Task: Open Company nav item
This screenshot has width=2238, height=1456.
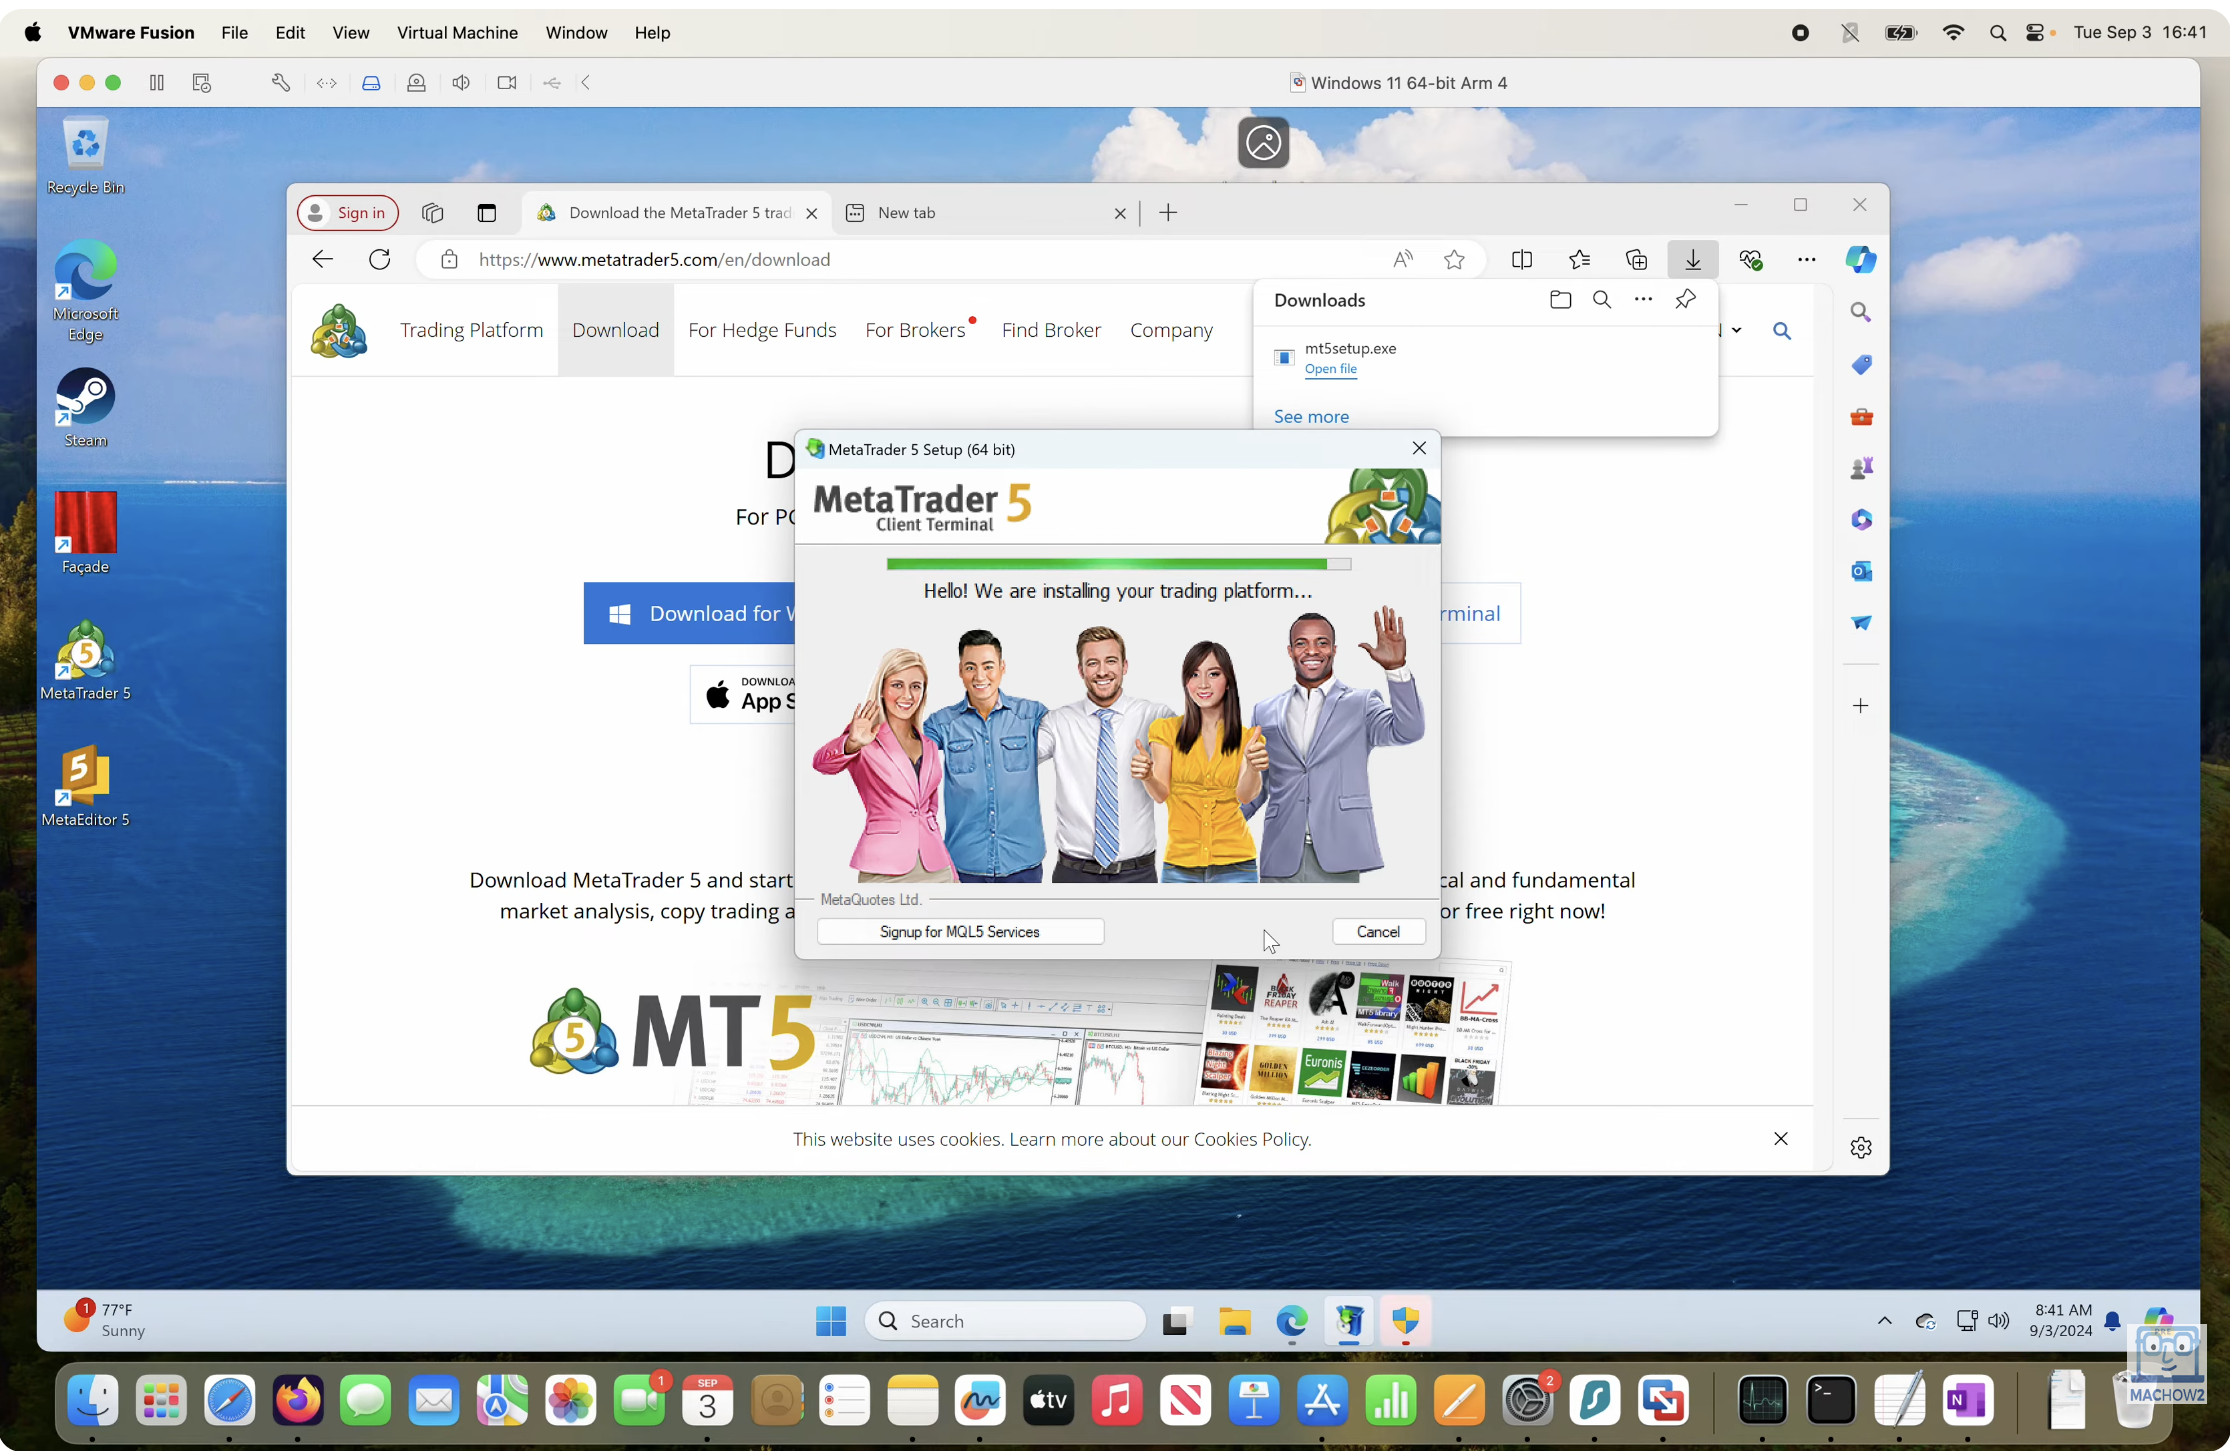Action: click(1174, 331)
